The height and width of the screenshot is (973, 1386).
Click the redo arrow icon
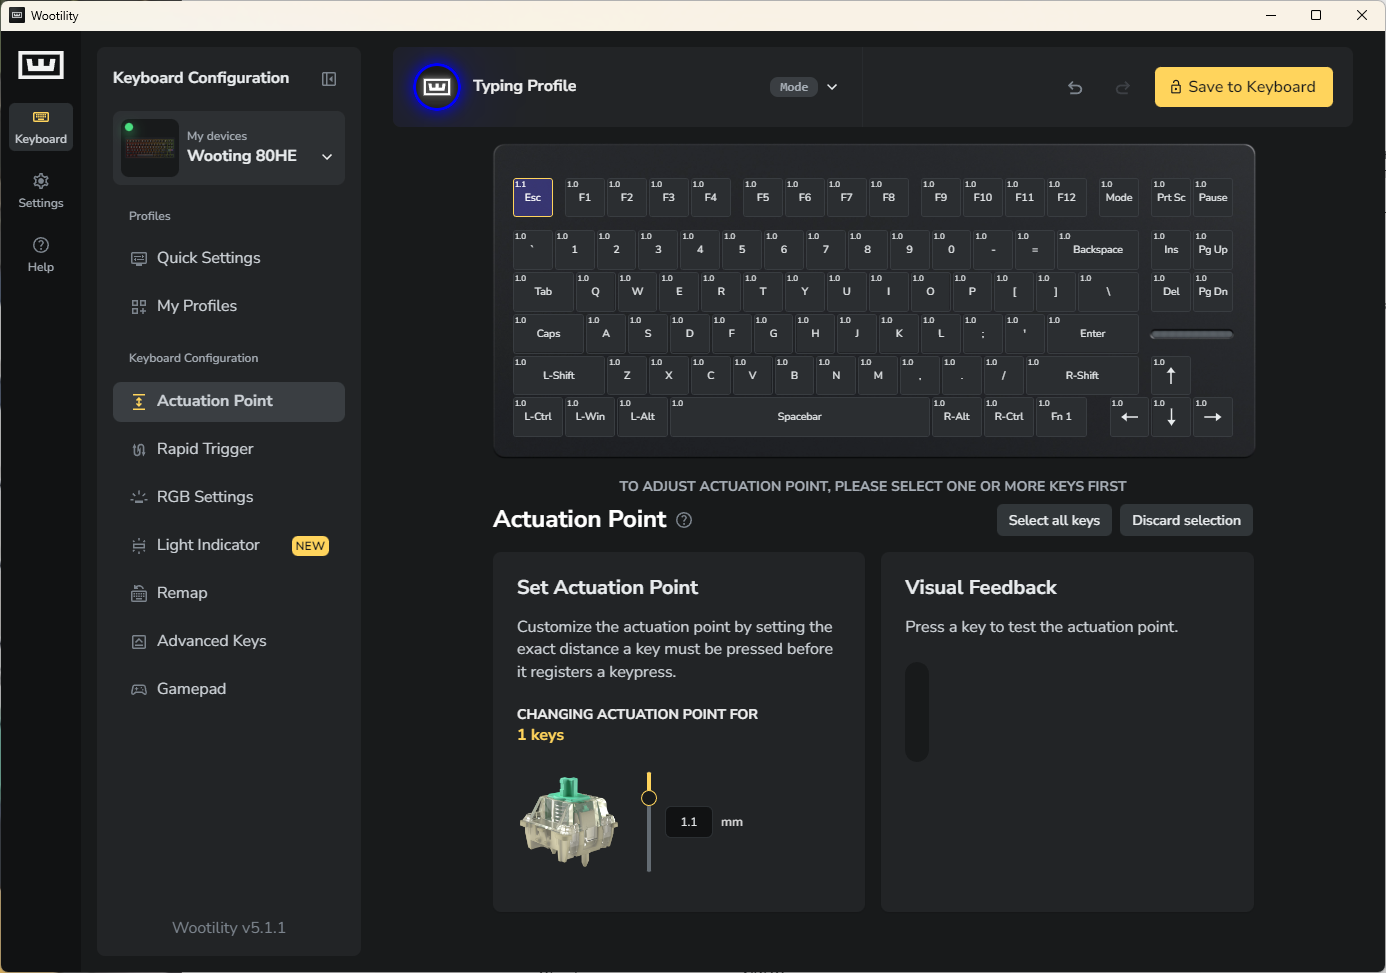(1123, 88)
